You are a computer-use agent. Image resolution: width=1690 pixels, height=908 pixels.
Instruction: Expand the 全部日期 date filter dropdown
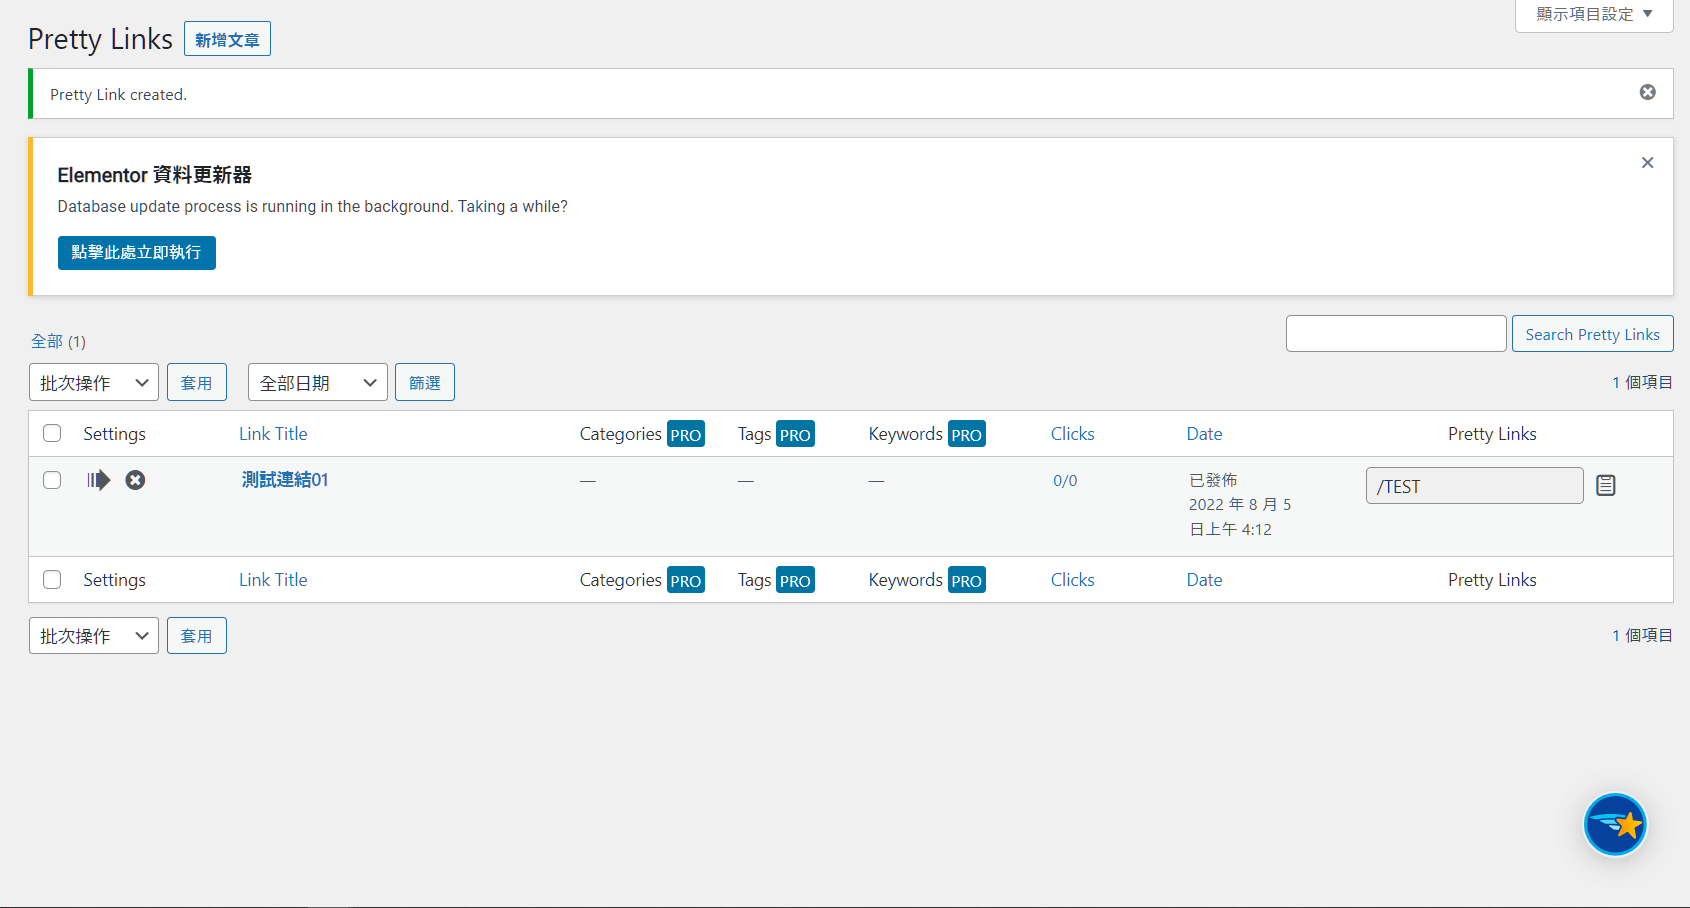317,382
